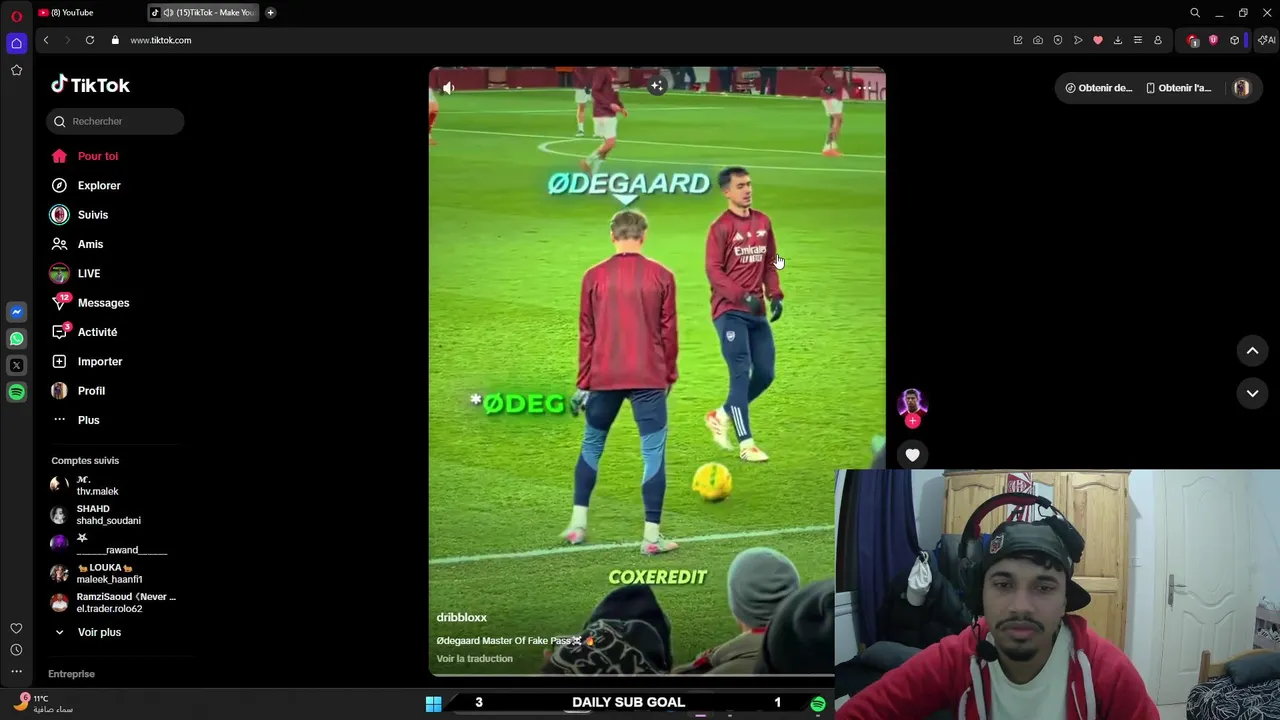
Task: Go to previous video up arrow
Action: [x=1252, y=350]
